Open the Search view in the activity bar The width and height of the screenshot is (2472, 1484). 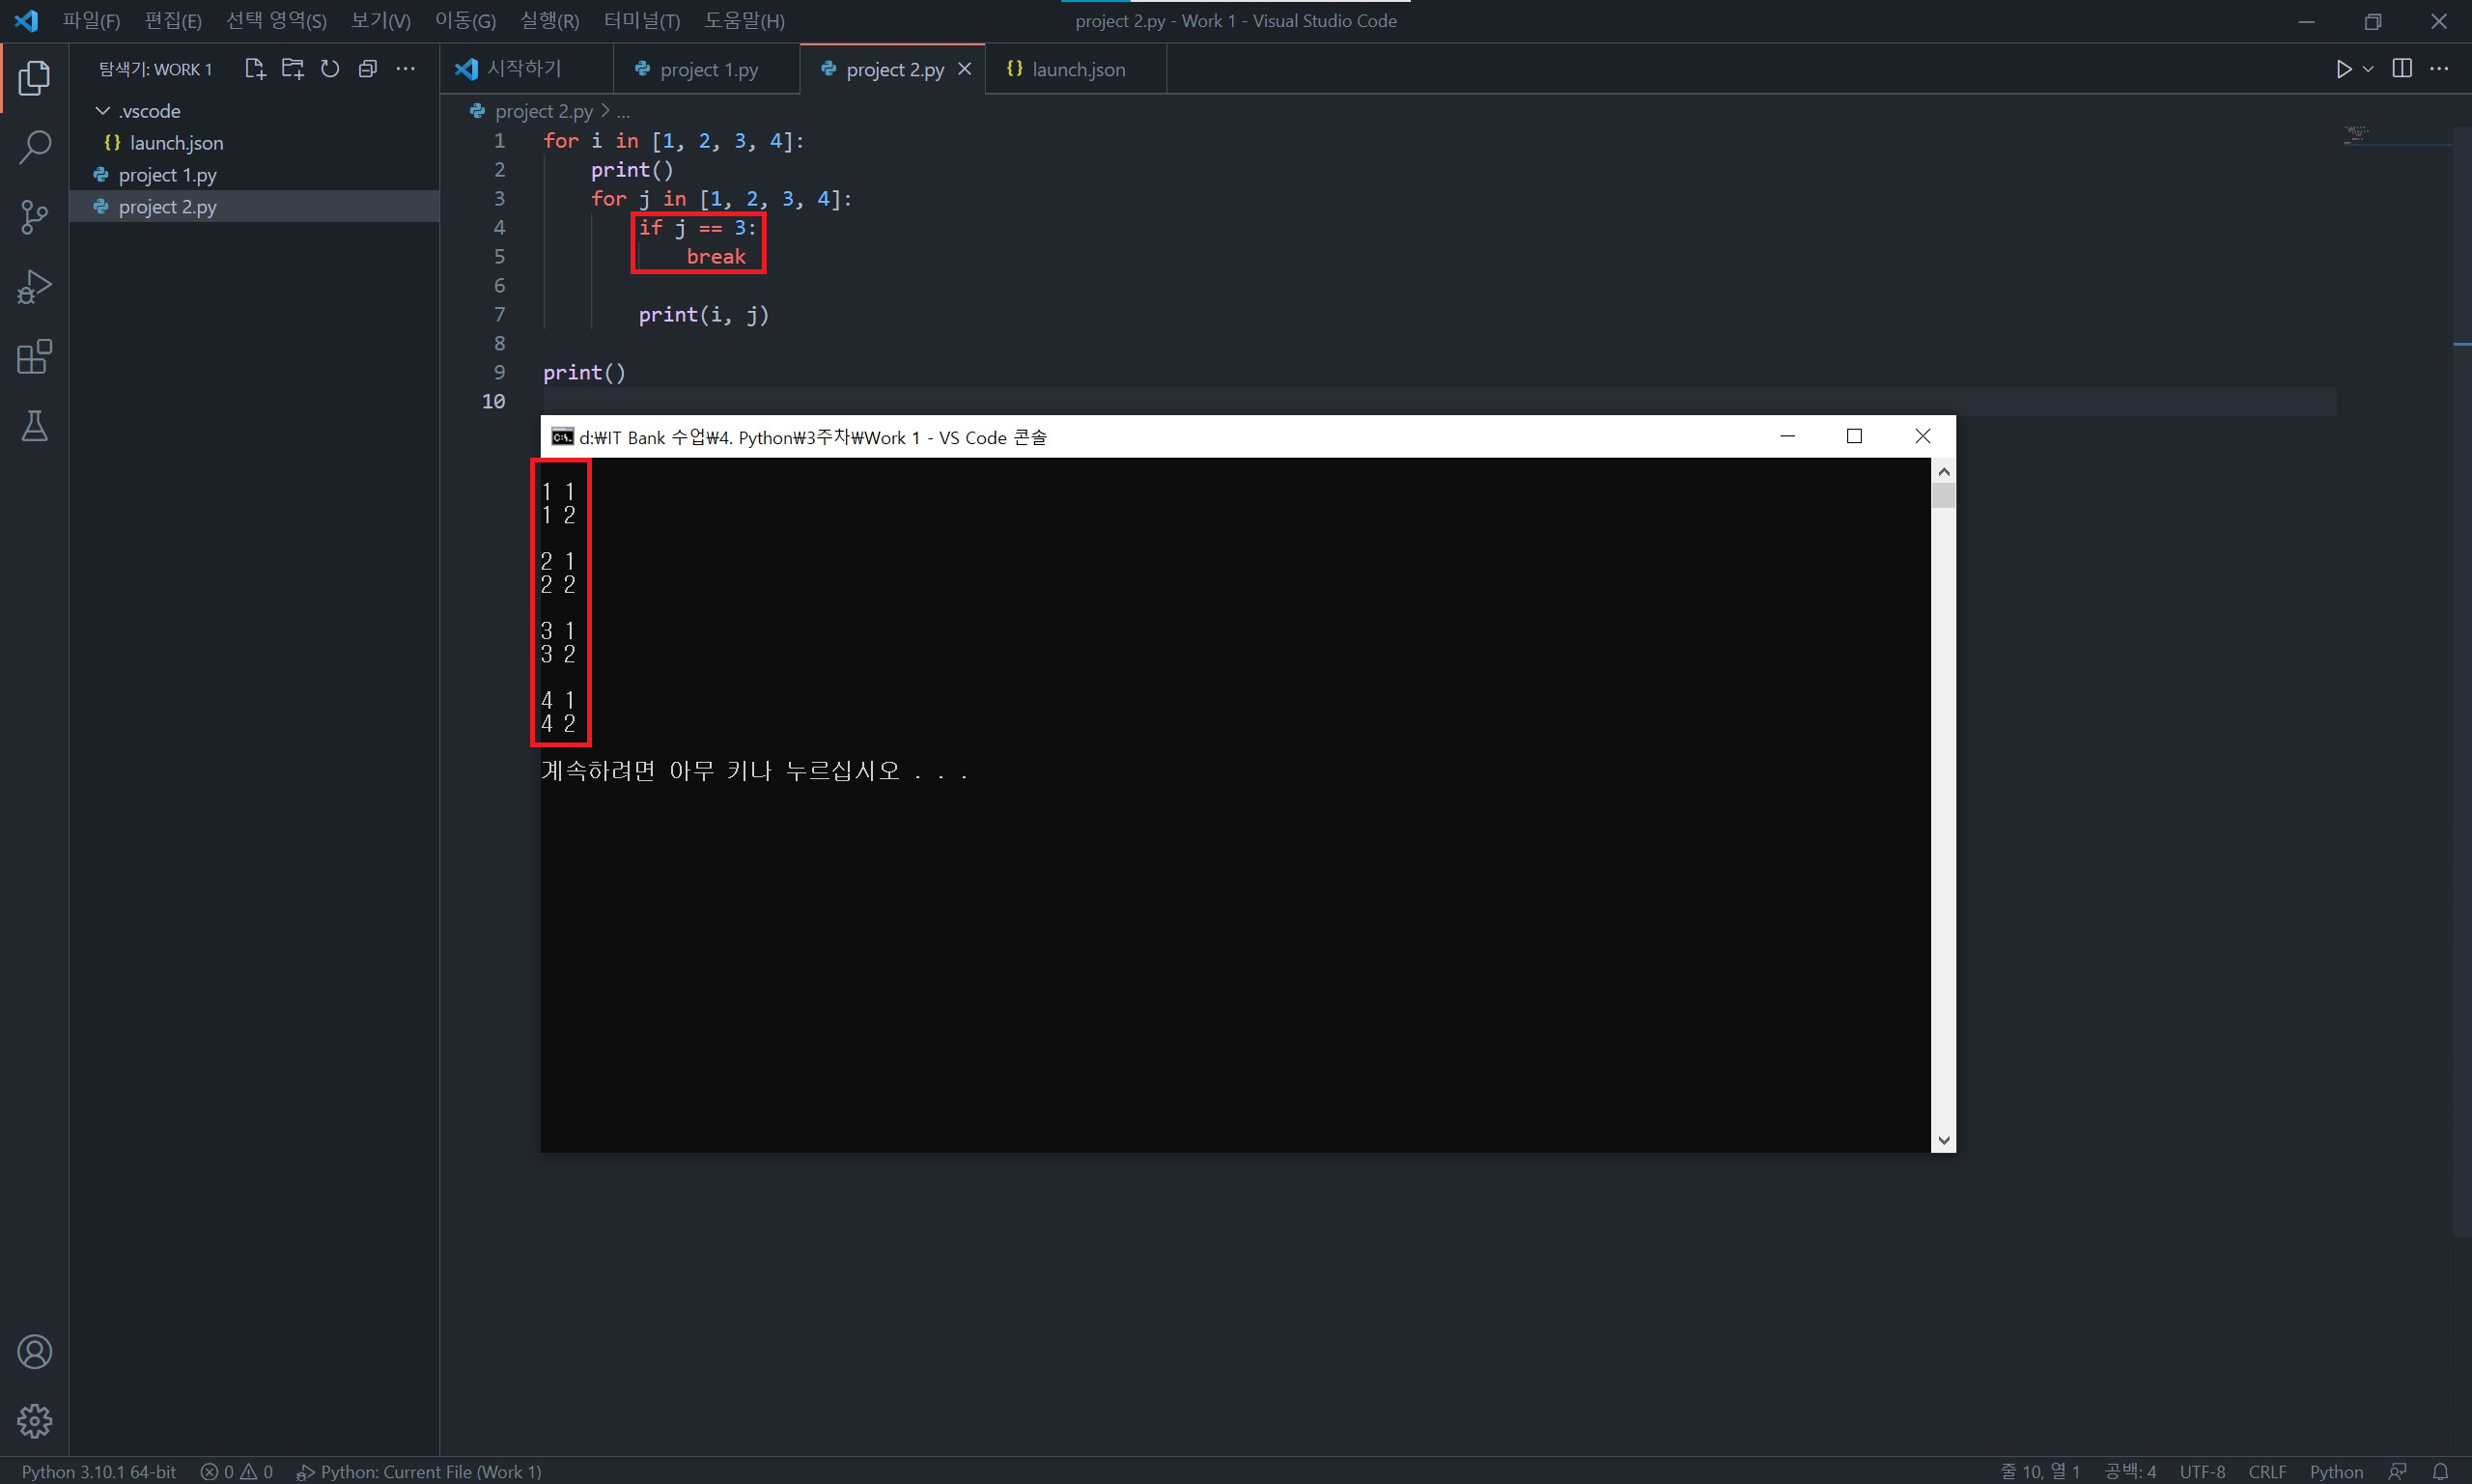[x=34, y=147]
